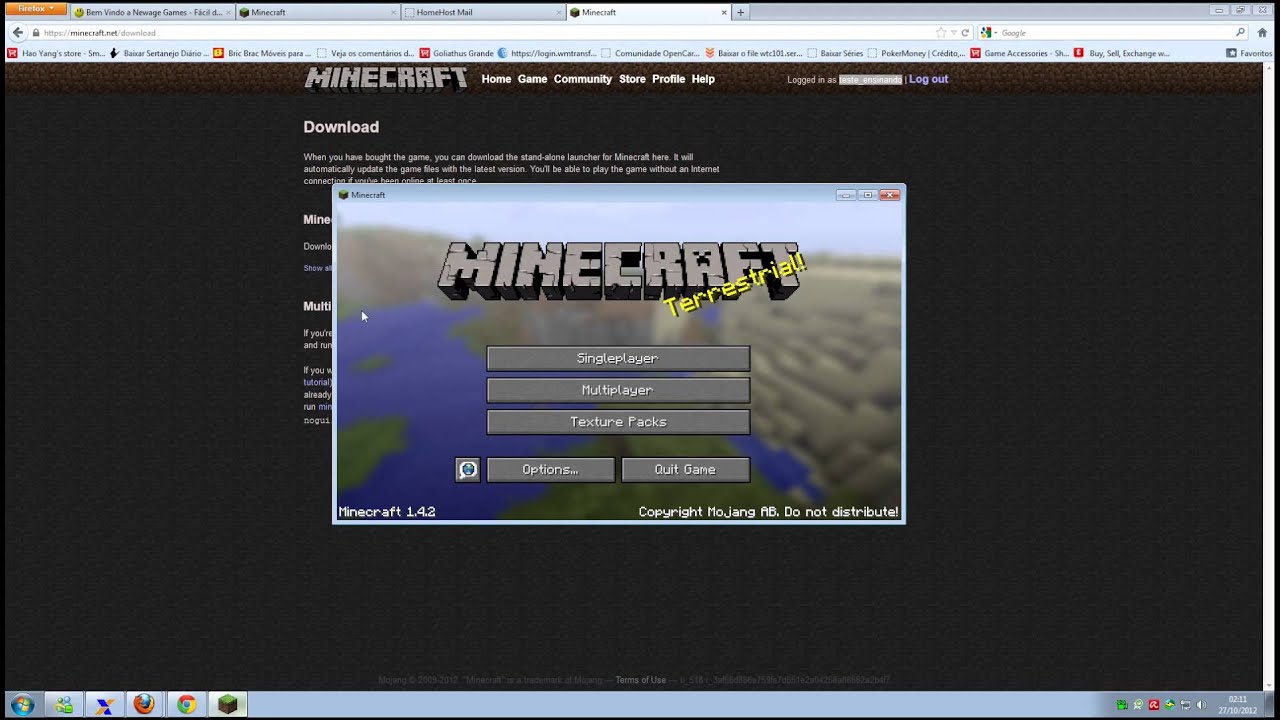Screen dimensions: 1280x720
Task: Open the URL history dropdown arrow
Action: [953, 33]
